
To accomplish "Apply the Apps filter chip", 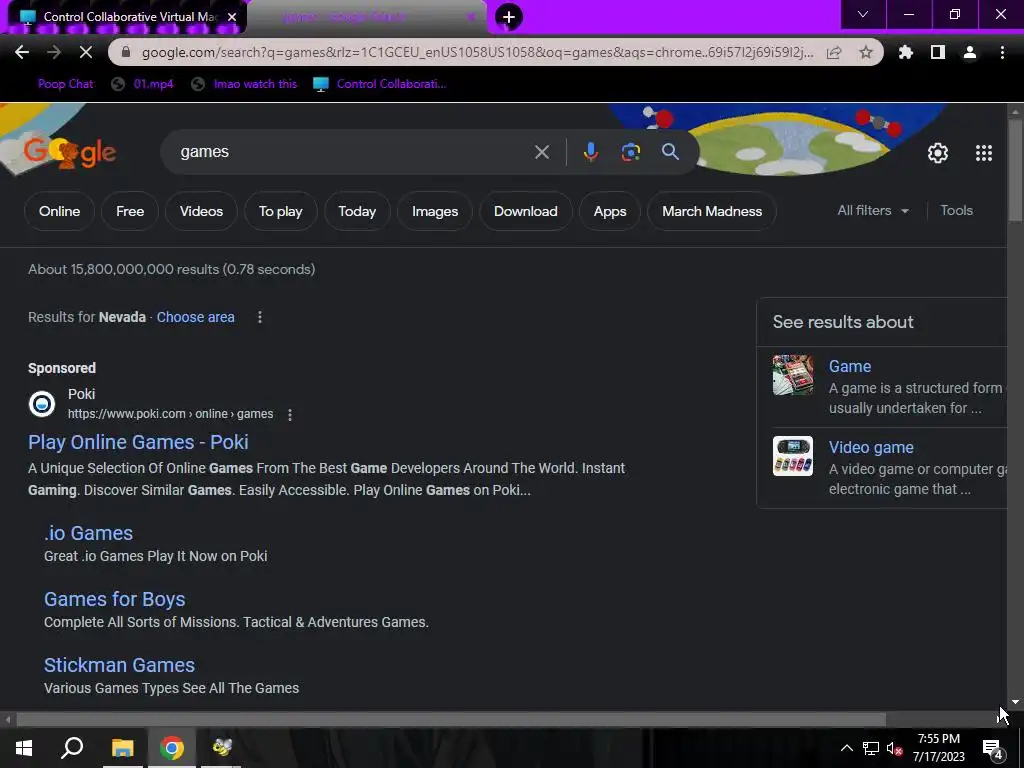I will point(610,211).
